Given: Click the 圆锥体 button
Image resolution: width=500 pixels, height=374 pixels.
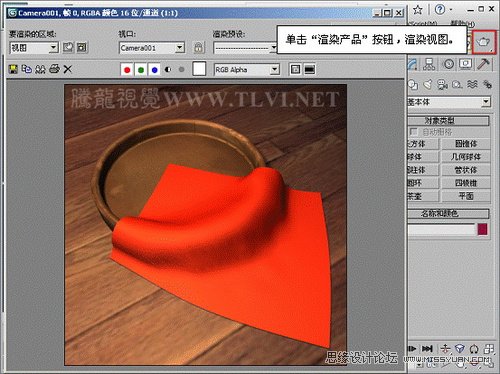Looking at the screenshot, I should [x=466, y=144].
